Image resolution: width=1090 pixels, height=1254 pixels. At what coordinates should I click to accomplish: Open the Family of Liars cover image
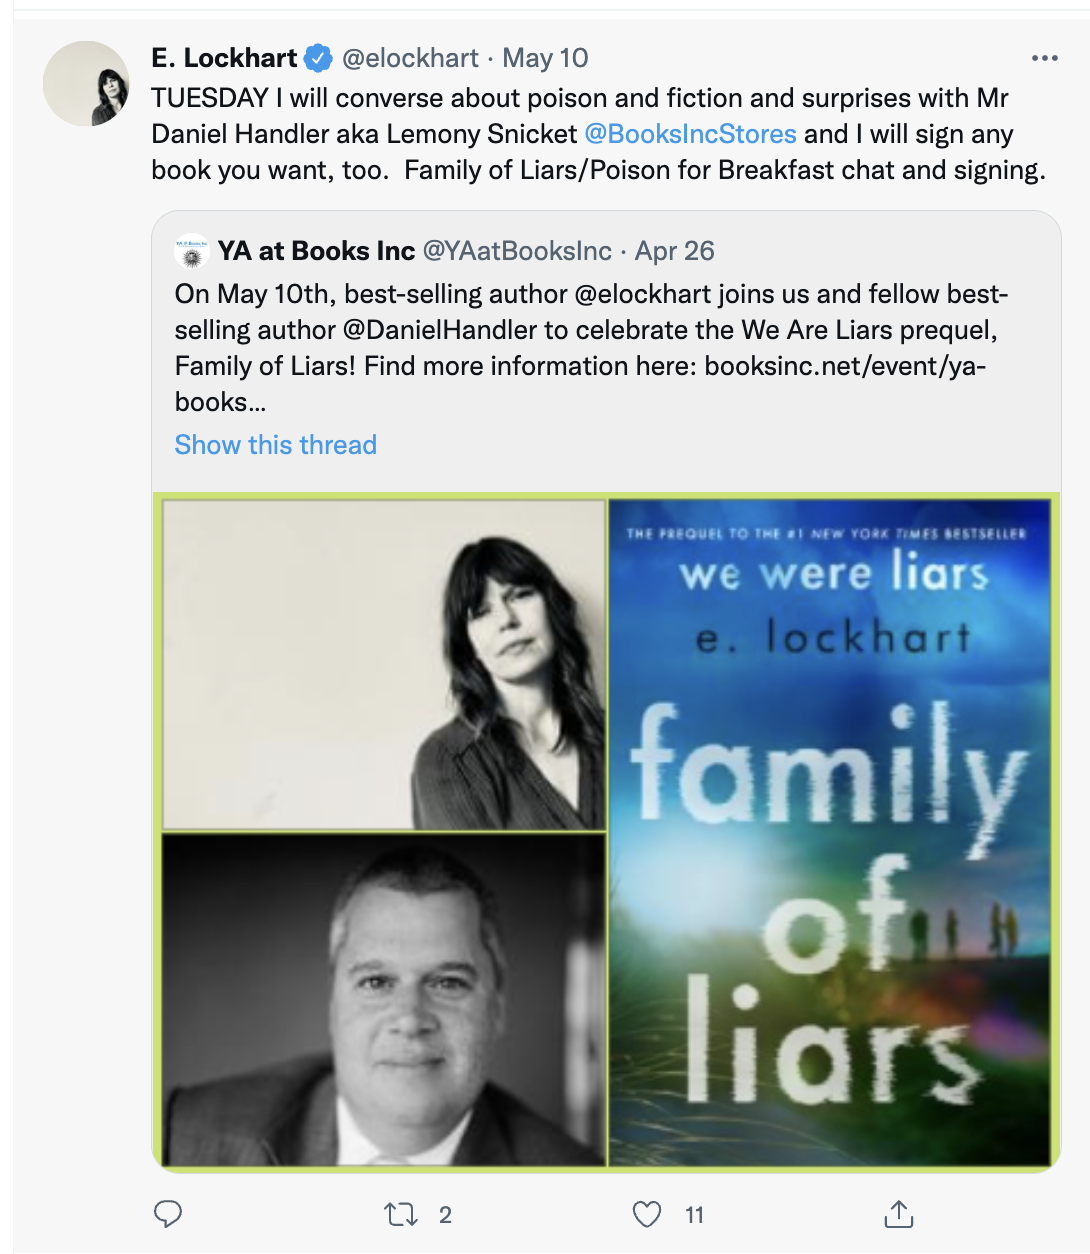point(830,832)
